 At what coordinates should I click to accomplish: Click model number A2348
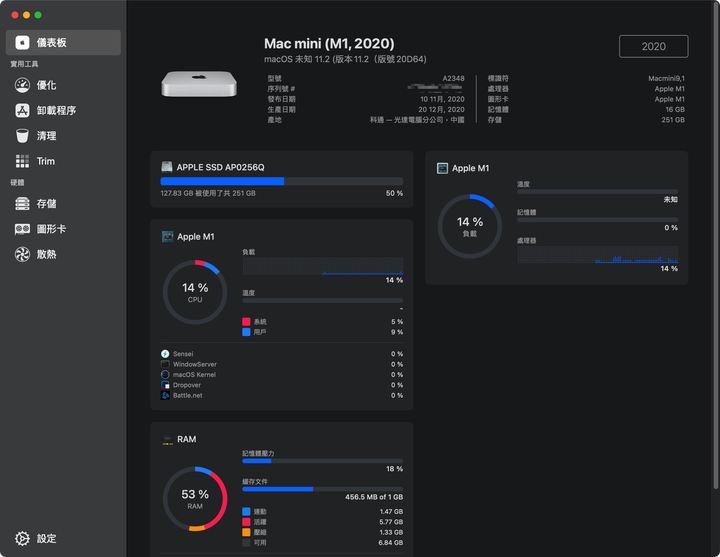[453, 79]
